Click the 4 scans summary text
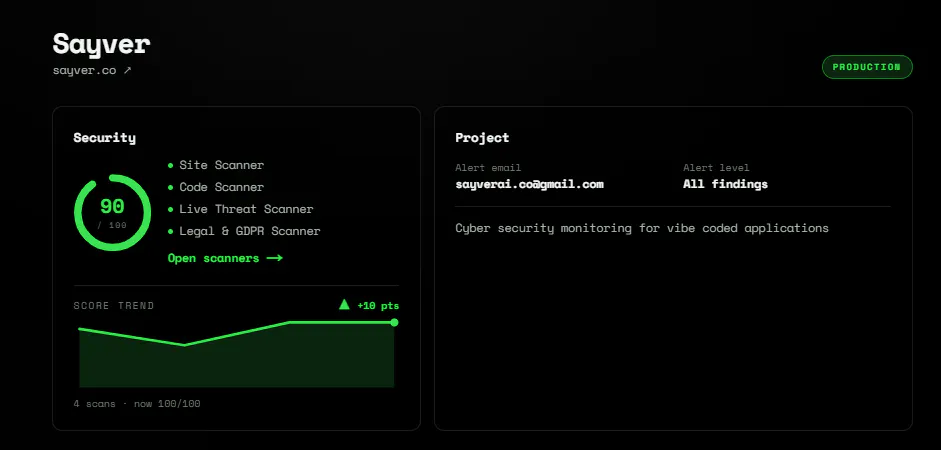This screenshot has width=941, height=450. click(x=137, y=404)
